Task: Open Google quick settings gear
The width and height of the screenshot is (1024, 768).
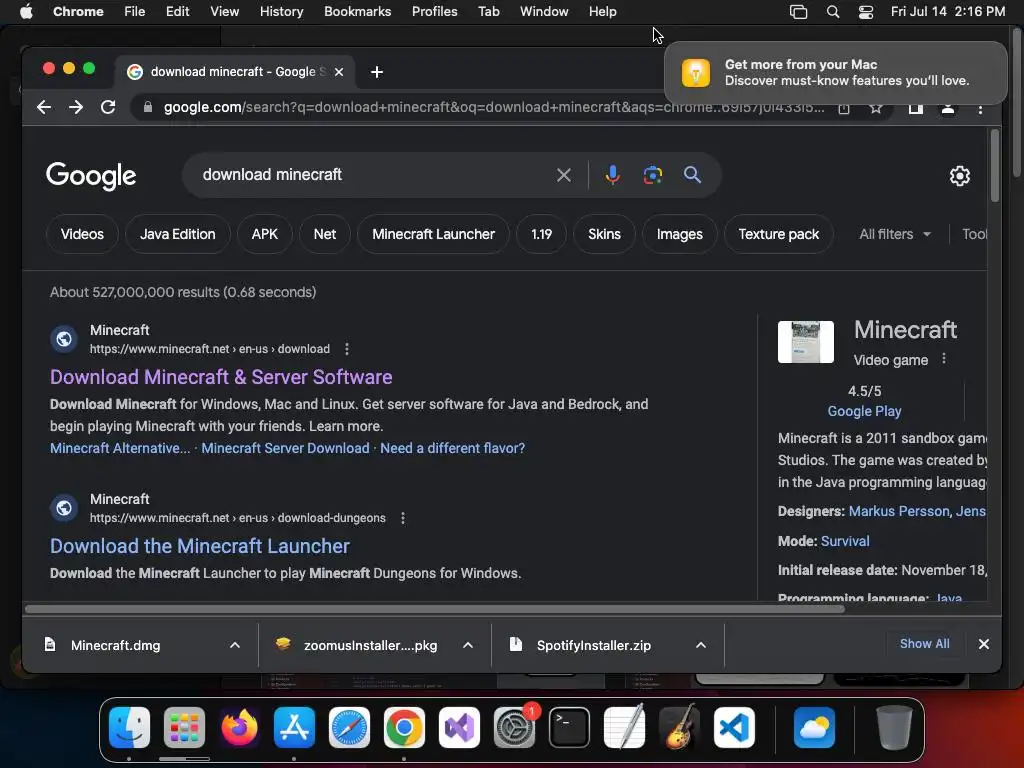Action: tap(959, 176)
